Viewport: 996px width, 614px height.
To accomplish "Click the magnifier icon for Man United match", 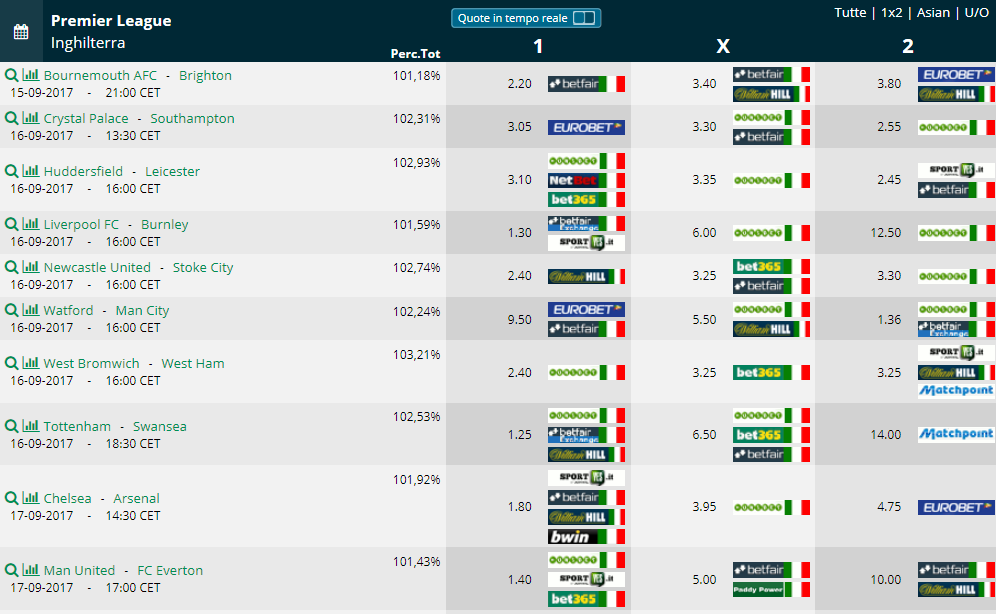I will click(x=11, y=570).
